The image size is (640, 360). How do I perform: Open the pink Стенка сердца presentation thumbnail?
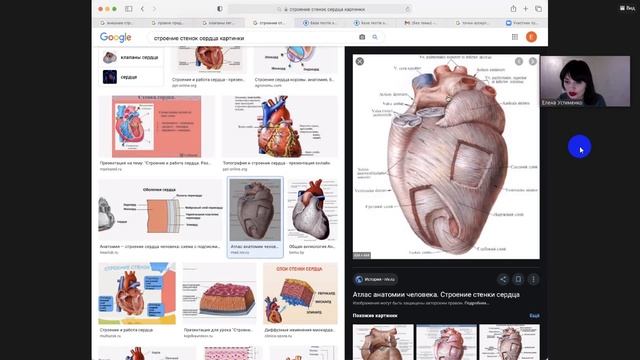click(x=156, y=127)
